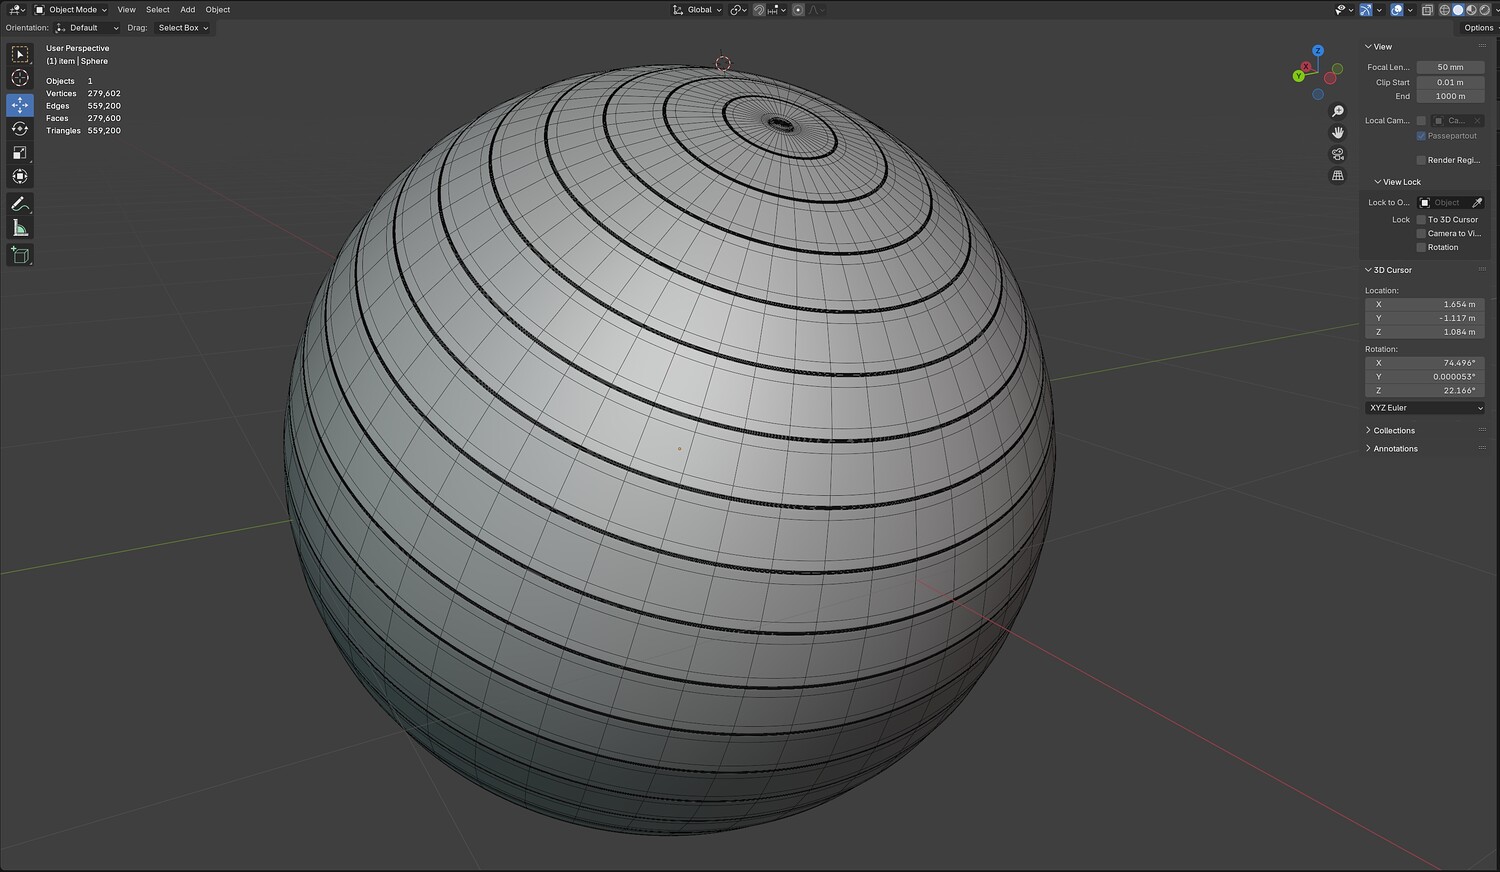Select the Annotate pencil tool
1500x872 pixels.
[20, 204]
